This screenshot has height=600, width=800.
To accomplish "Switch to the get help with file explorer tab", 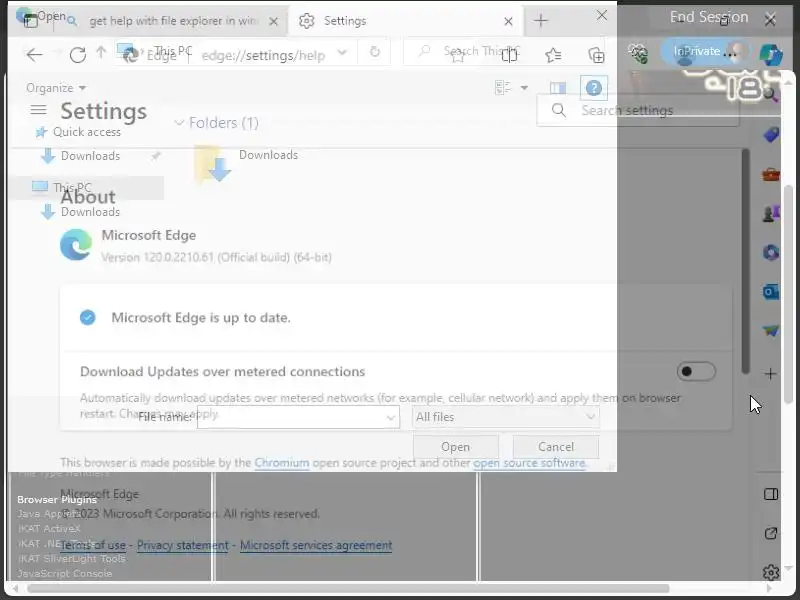I will tap(173, 21).
